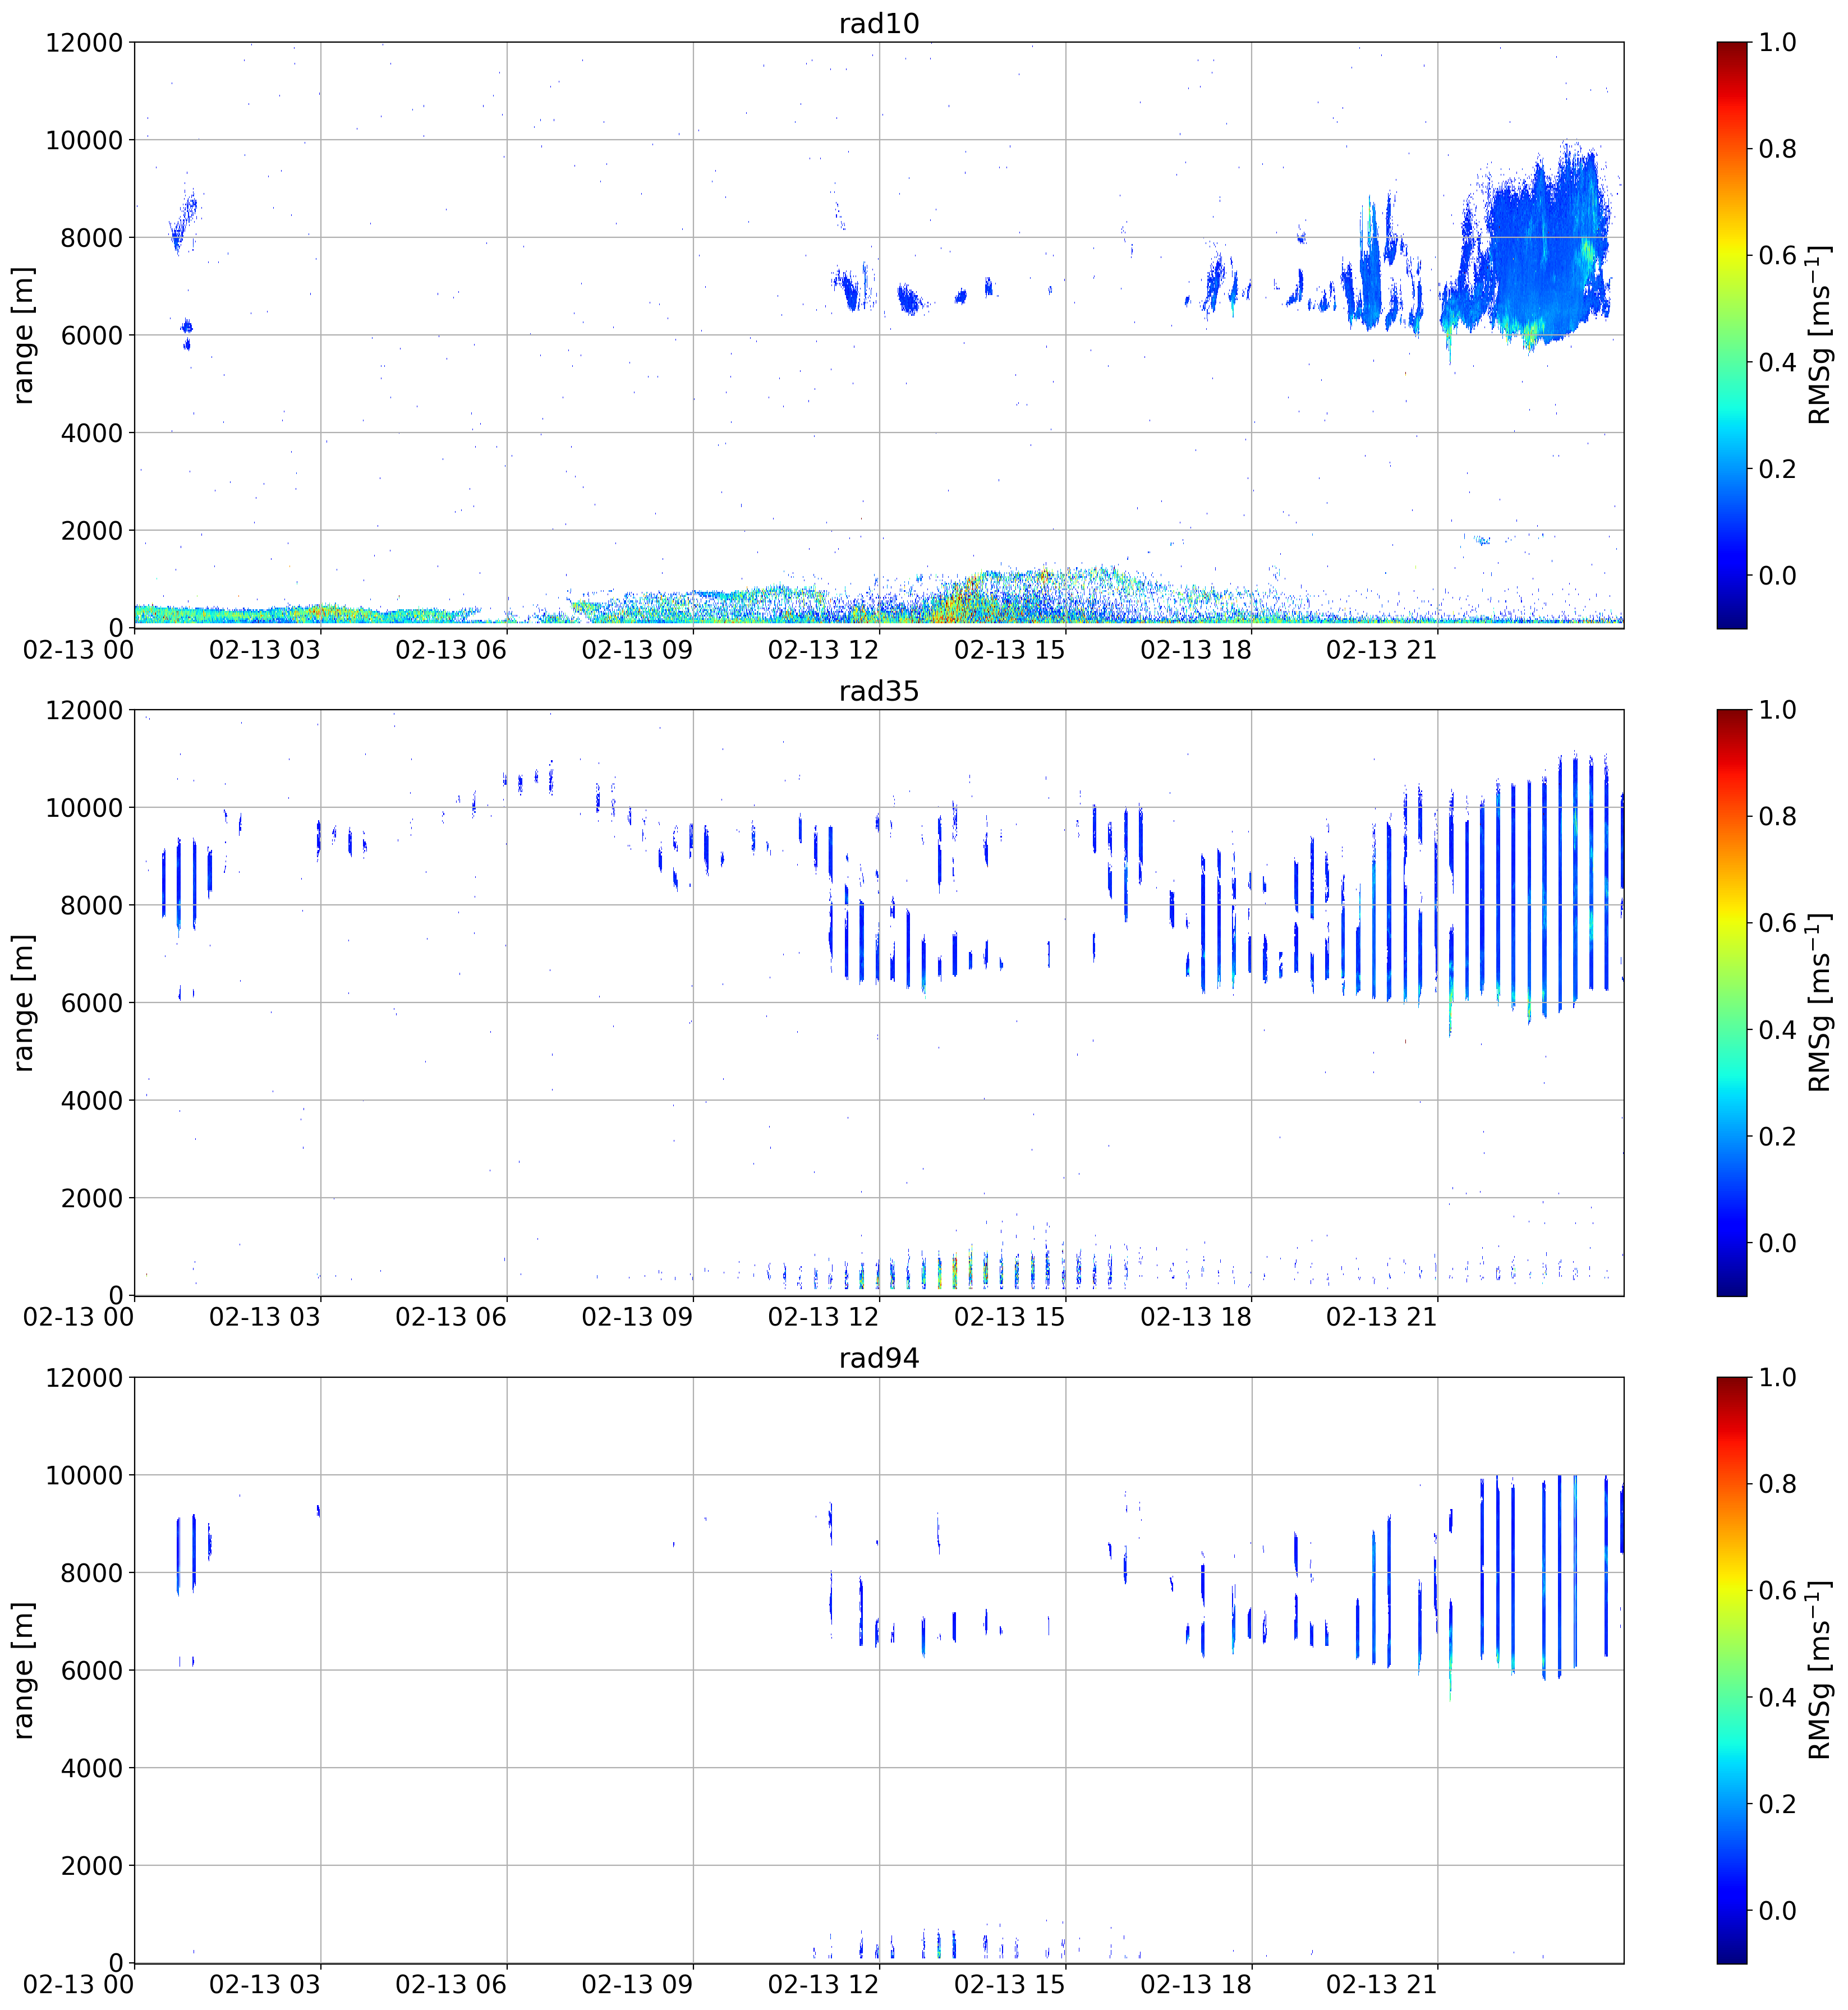Click the rad10 plot title
The width and height of the screenshot is (1848, 2010).
pyautogui.click(x=878, y=23)
